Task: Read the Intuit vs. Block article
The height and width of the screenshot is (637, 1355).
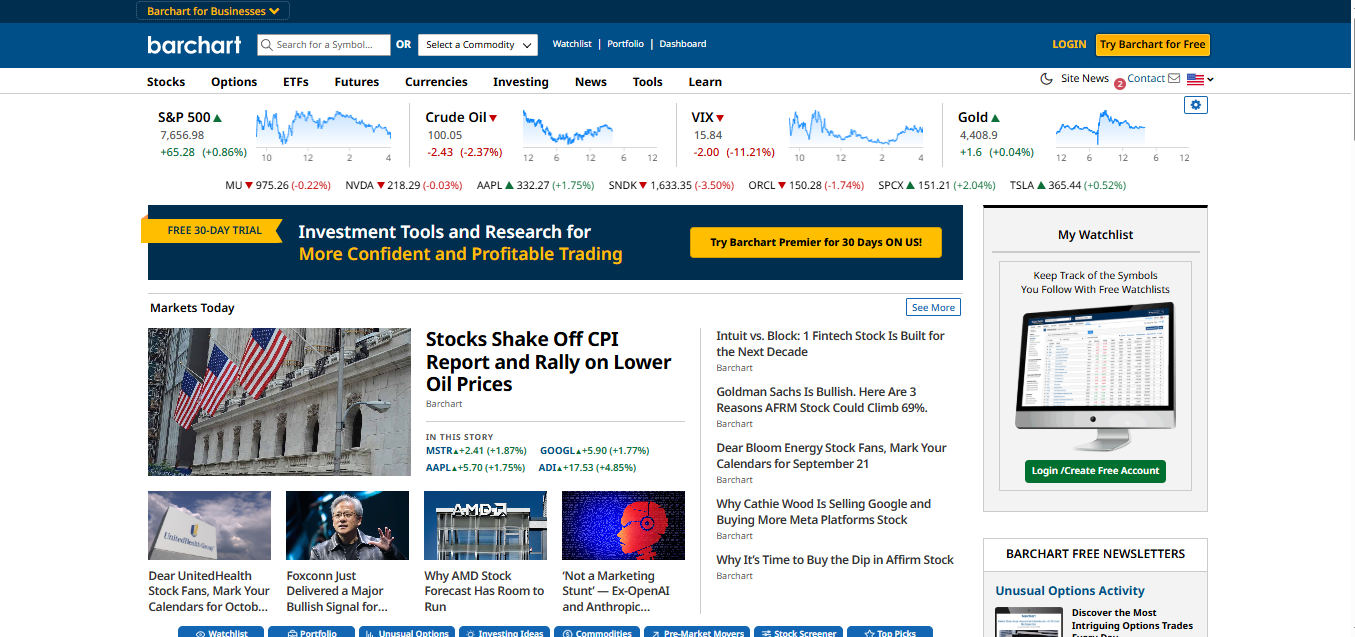Action: (x=830, y=344)
